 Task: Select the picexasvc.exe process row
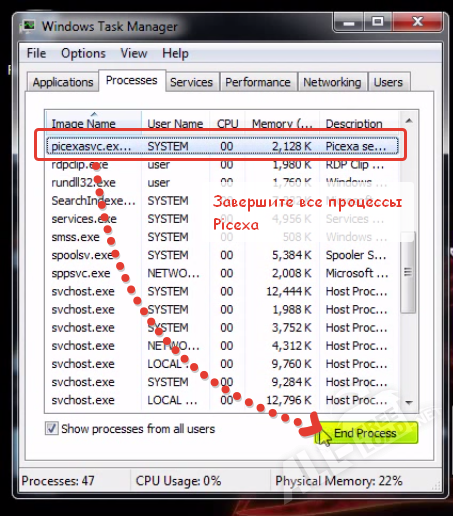tap(222, 146)
